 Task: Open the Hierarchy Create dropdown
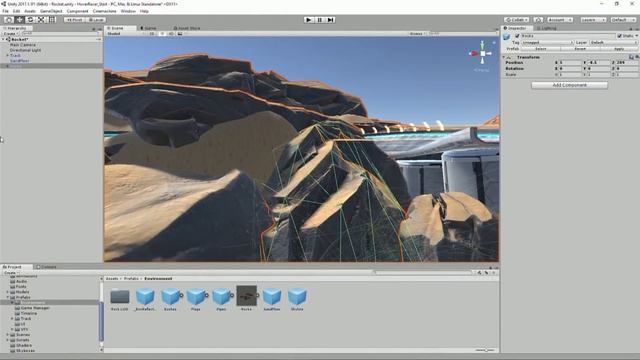point(10,33)
